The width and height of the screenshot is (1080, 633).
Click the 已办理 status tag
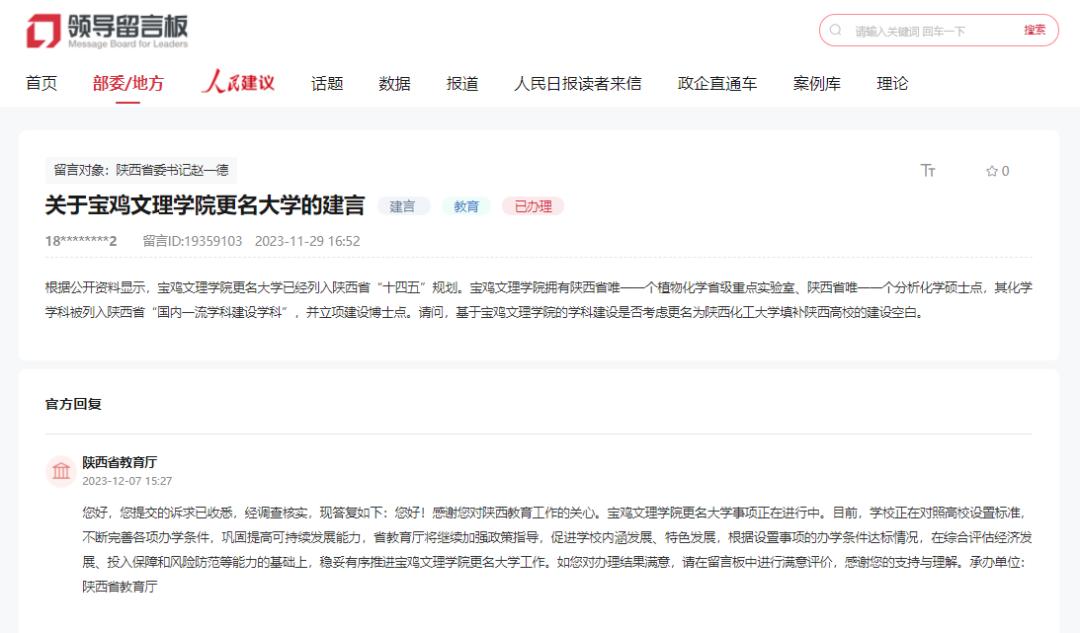pyautogui.click(x=533, y=206)
